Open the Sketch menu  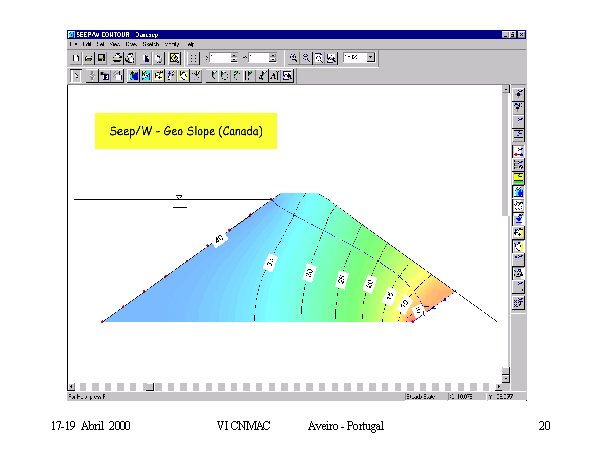point(150,45)
